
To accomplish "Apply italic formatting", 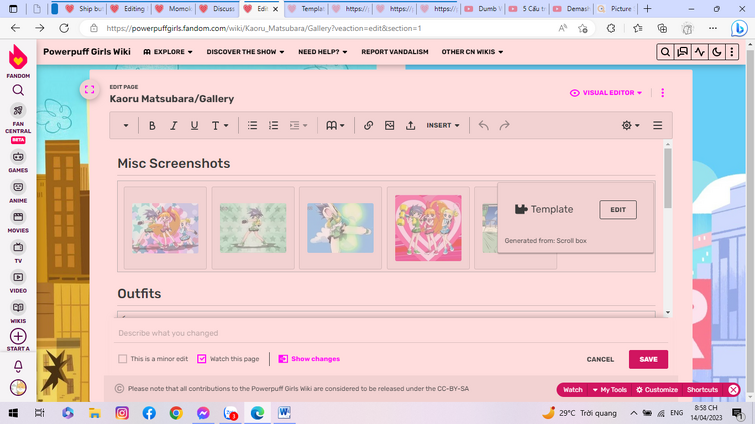I will [173, 126].
